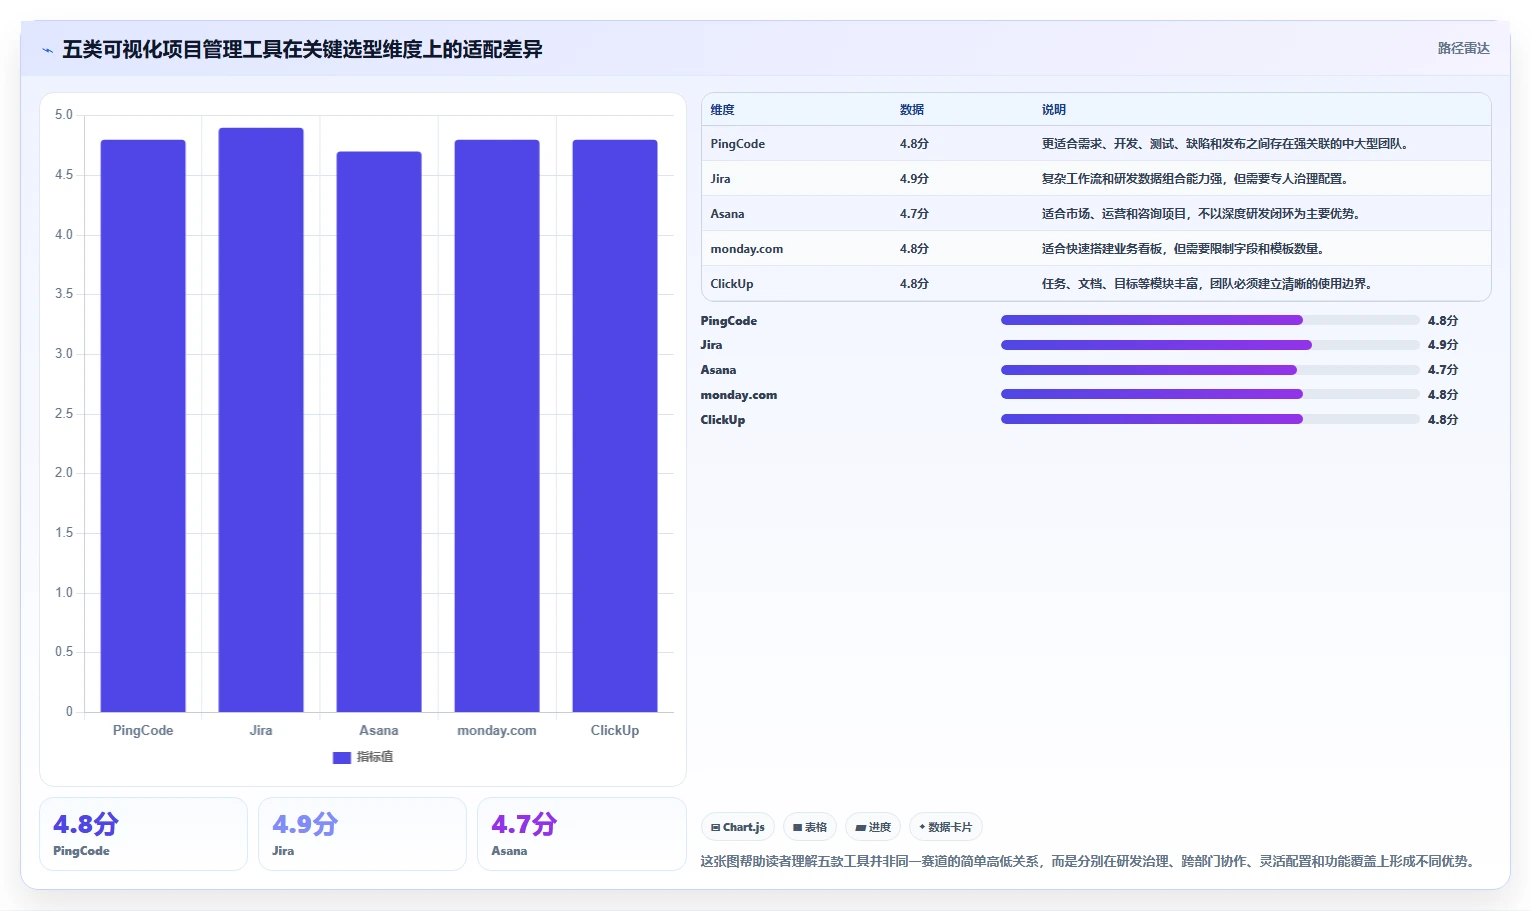Toggle the 指标值 legend swatch
The image size is (1531, 911).
tap(342, 758)
